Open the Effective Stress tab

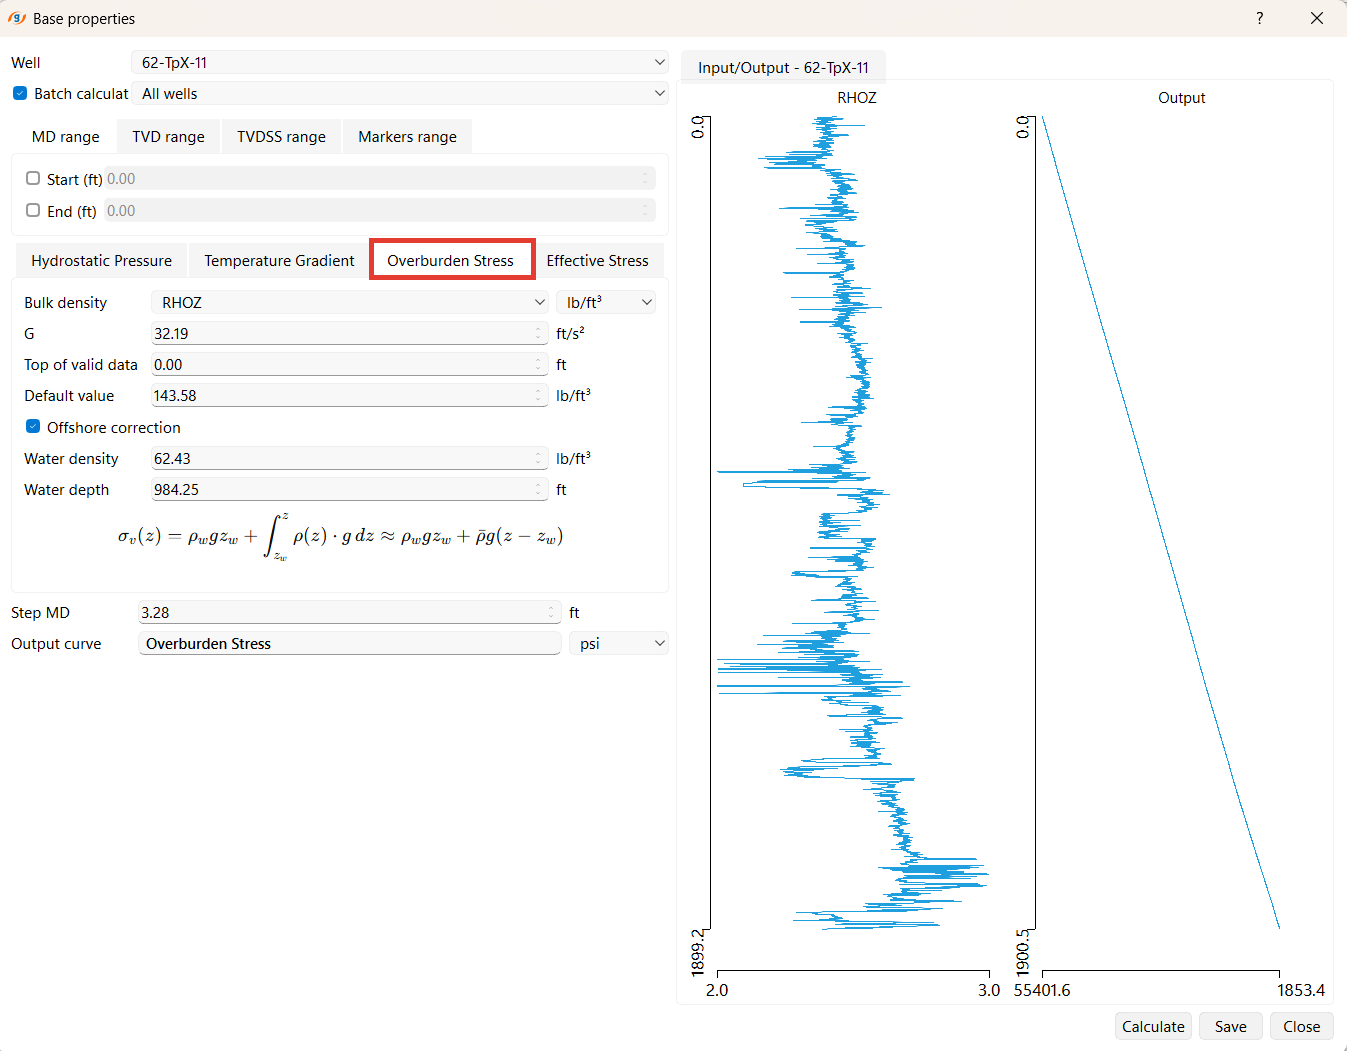[x=597, y=261]
